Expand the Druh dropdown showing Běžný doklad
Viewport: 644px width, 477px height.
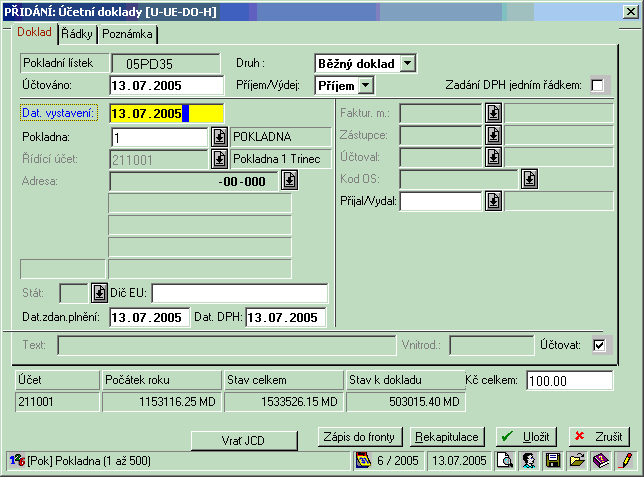[x=408, y=63]
